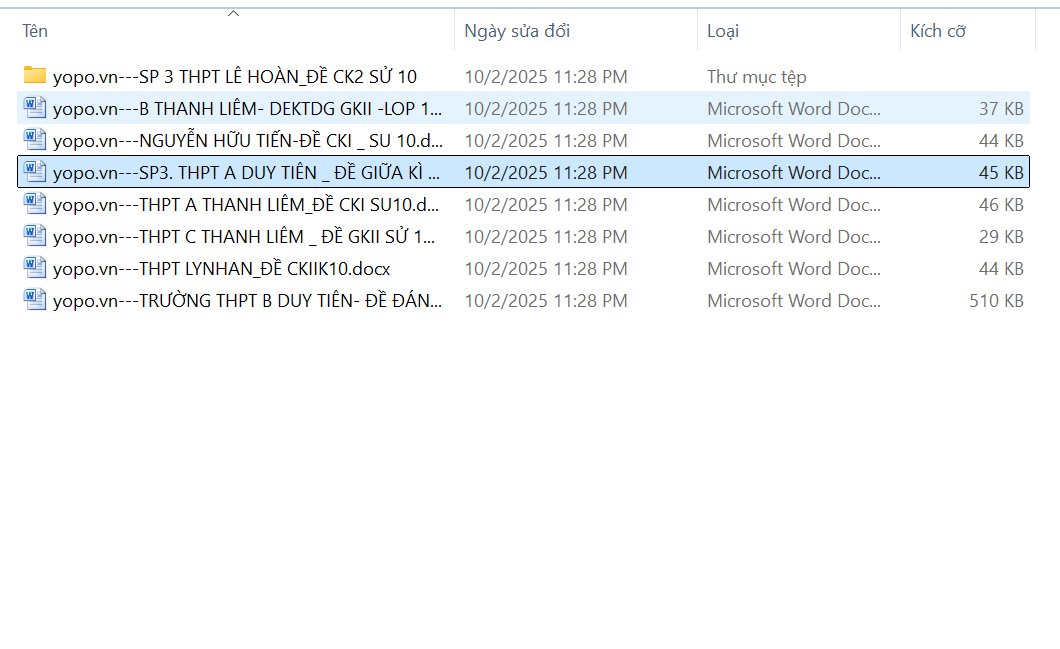Select the SP 3 THPT LÊ HOÀN folder name
Viewport: 1060px width, 649px height.
click(x=235, y=76)
